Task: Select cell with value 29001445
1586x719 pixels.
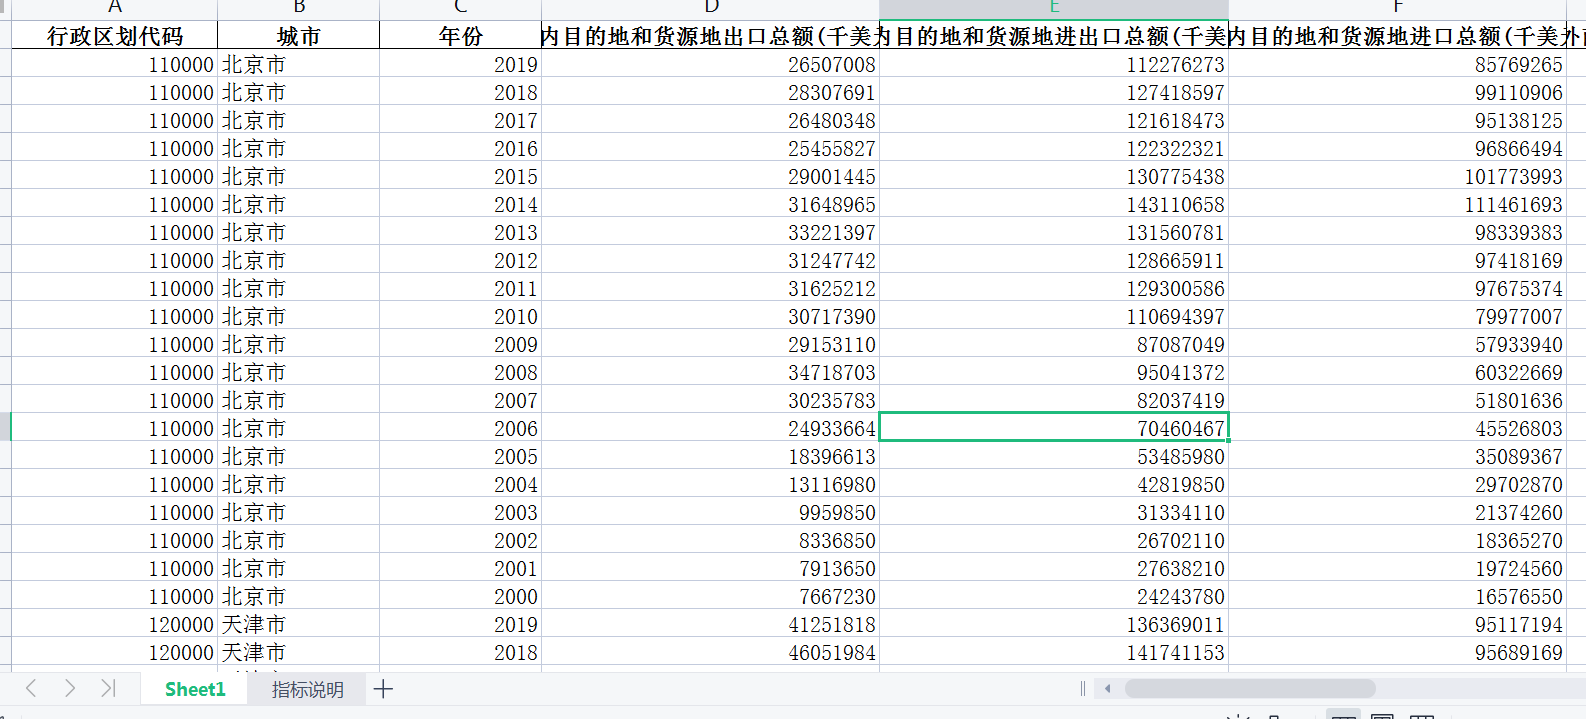Action: 710,176
